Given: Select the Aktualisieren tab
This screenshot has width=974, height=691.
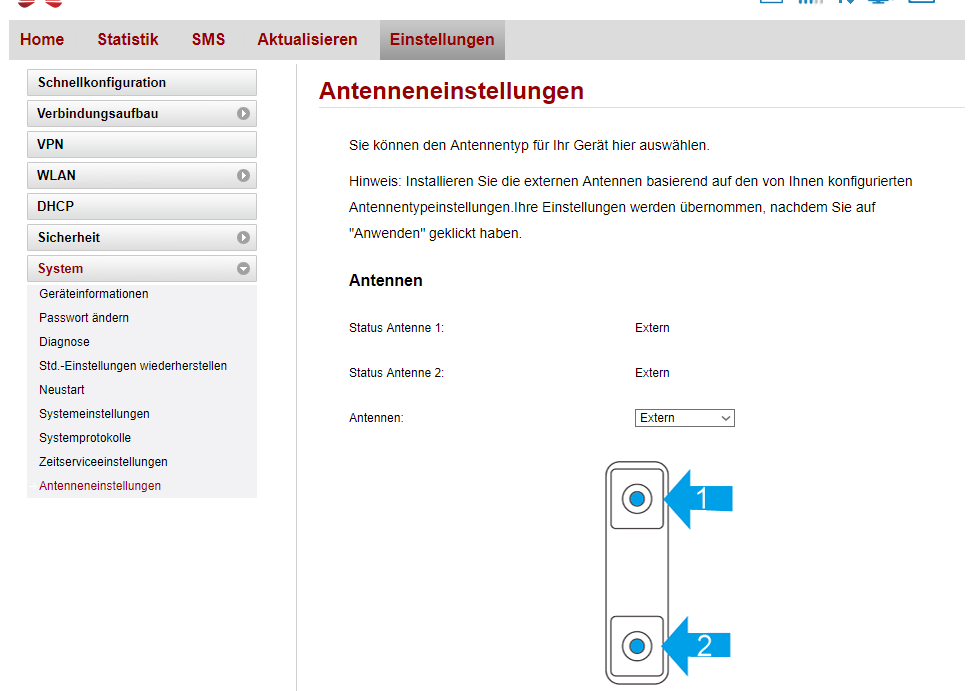Looking at the screenshot, I should pos(307,40).
